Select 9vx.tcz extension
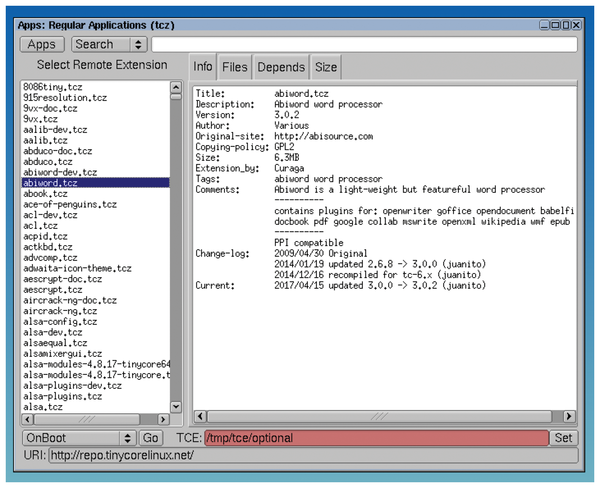This screenshot has height=488, width=600. tap(95, 119)
